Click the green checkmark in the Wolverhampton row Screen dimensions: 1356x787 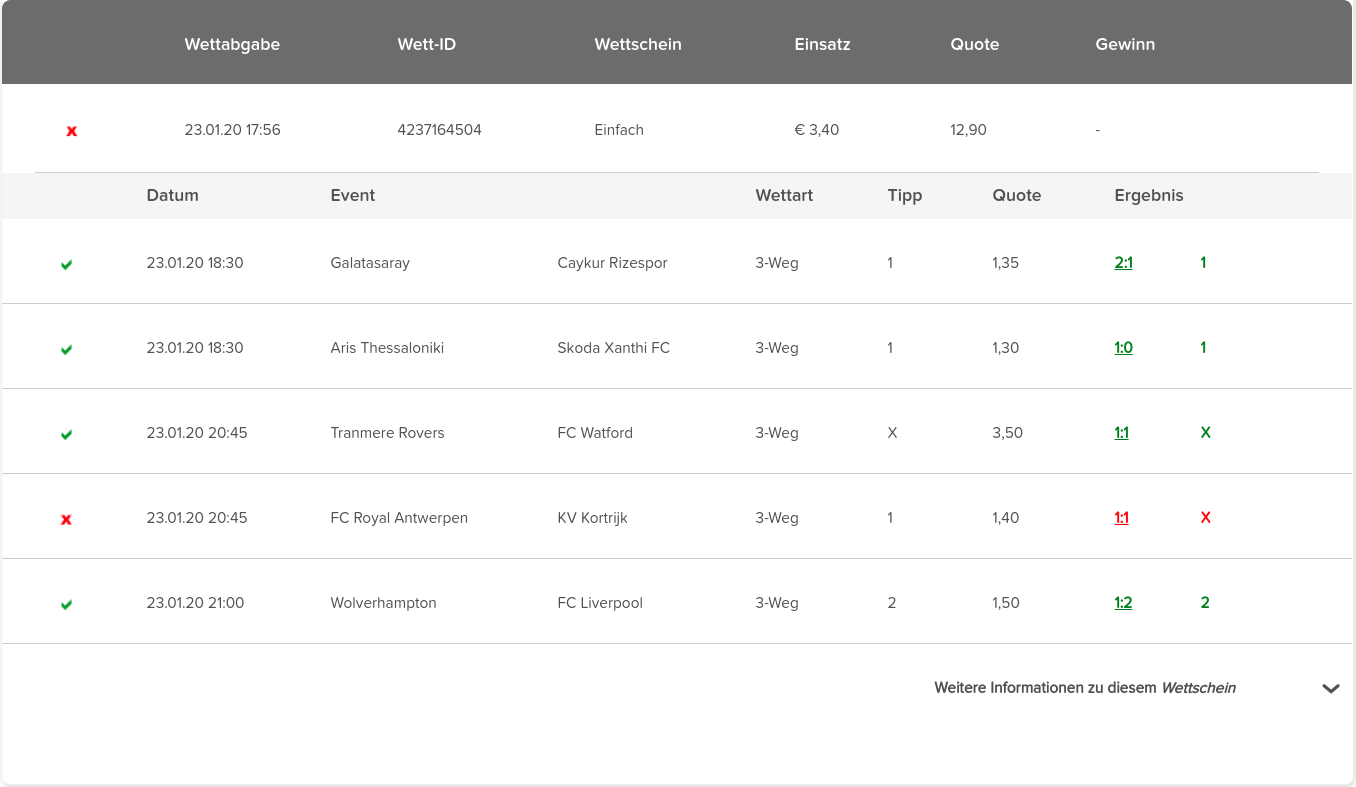[66, 605]
